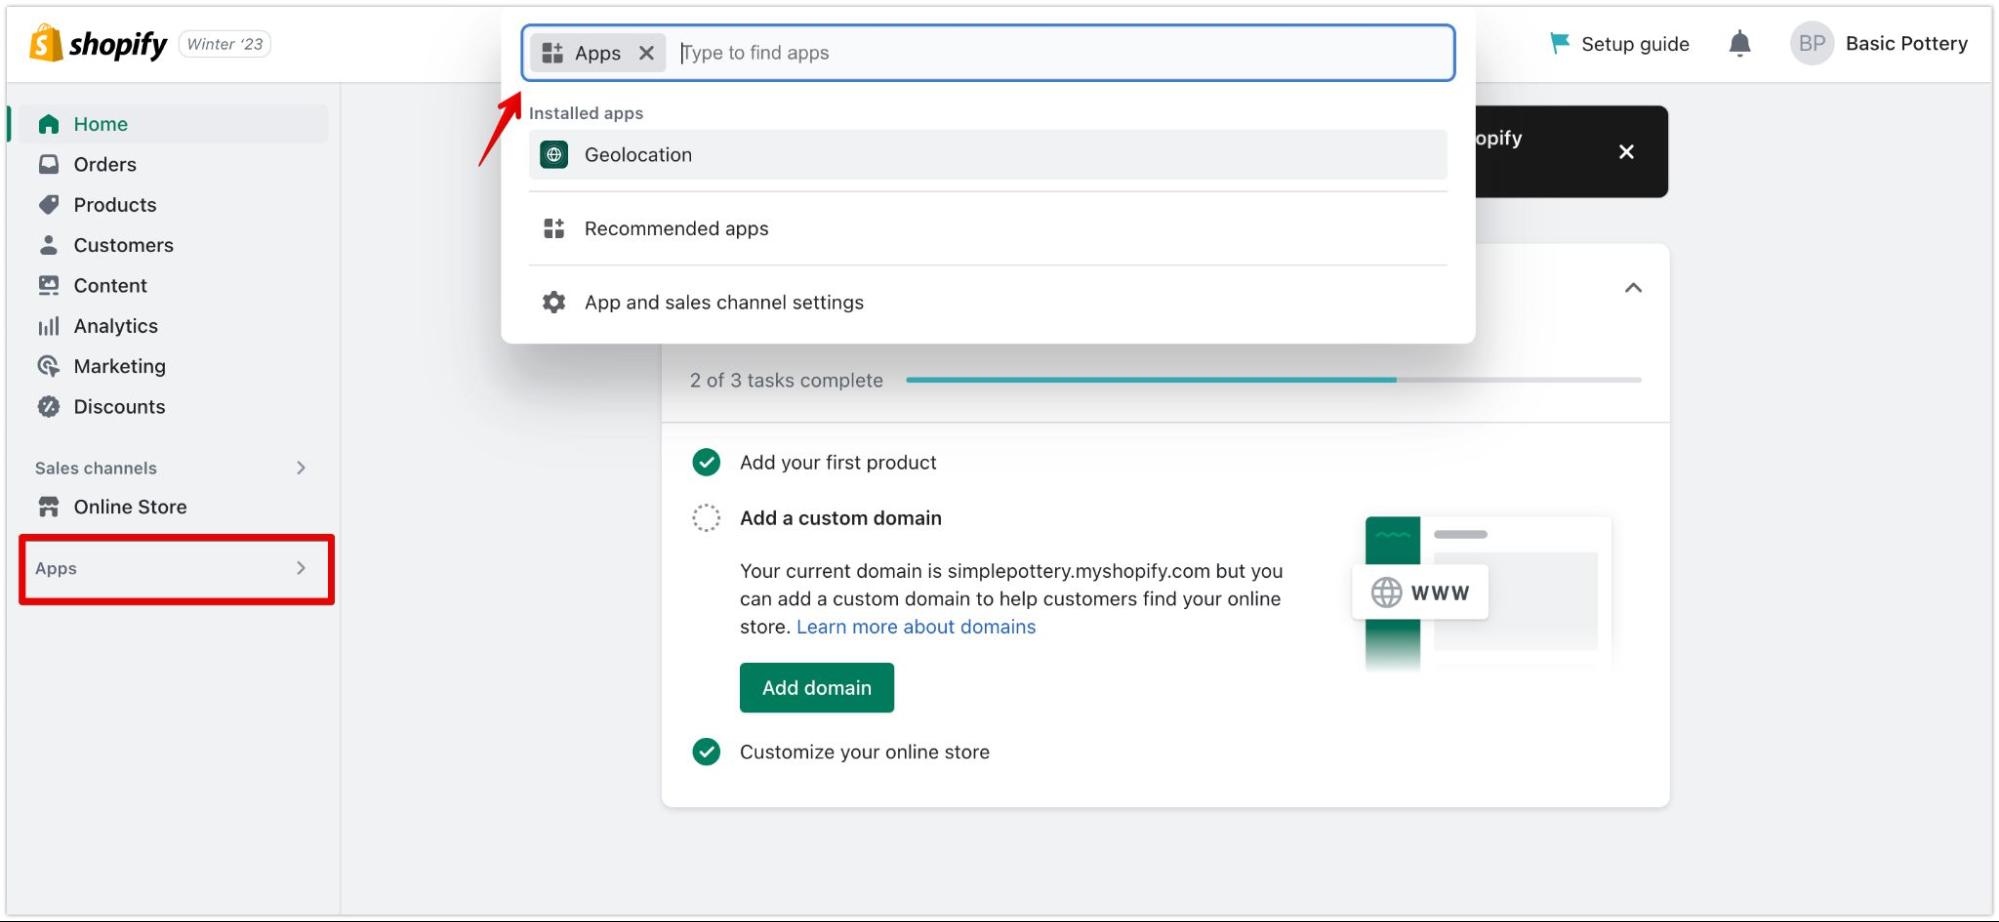The height and width of the screenshot is (922, 1999).
Task: Open Recommended apps from the dropdown
Action: [676, 229]
